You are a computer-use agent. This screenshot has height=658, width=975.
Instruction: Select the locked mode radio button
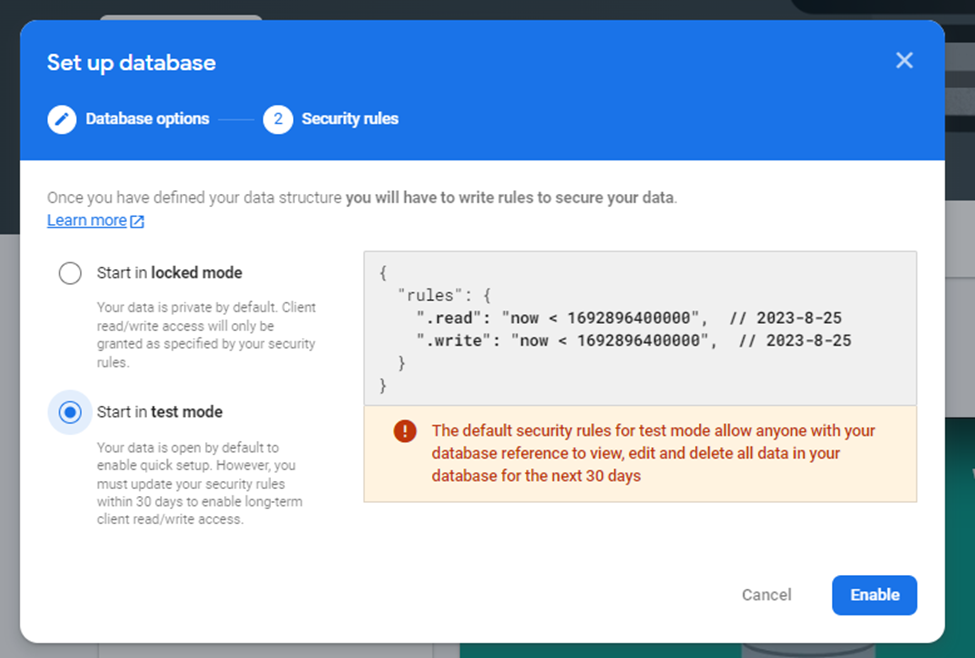pyautogui.click(x=70, y=273)
